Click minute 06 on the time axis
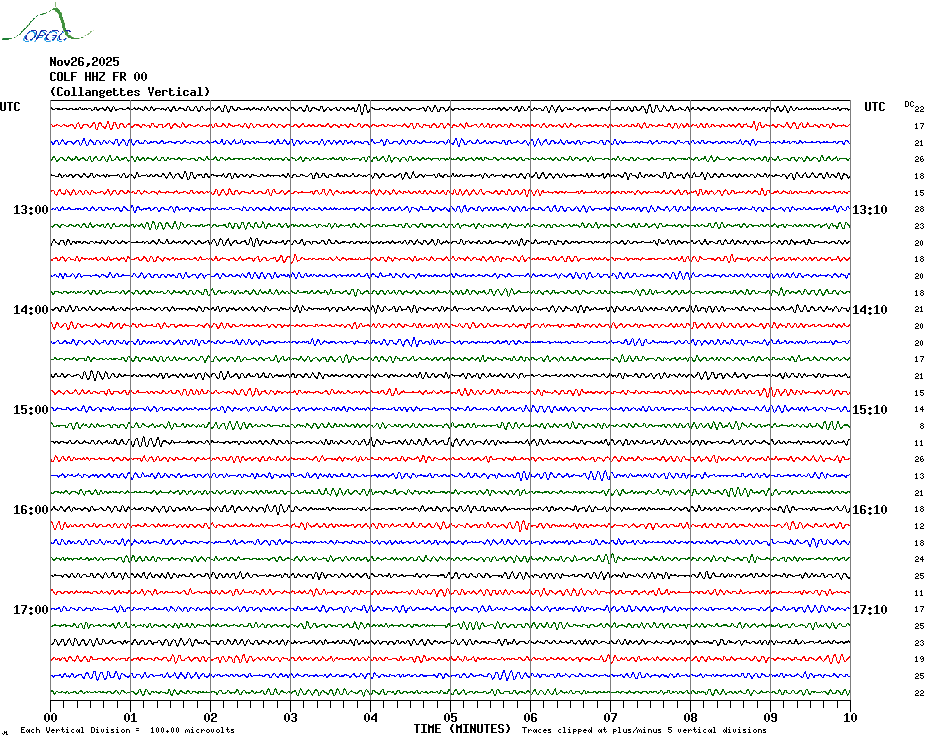 pyautogui.click(x=531, y=717)
